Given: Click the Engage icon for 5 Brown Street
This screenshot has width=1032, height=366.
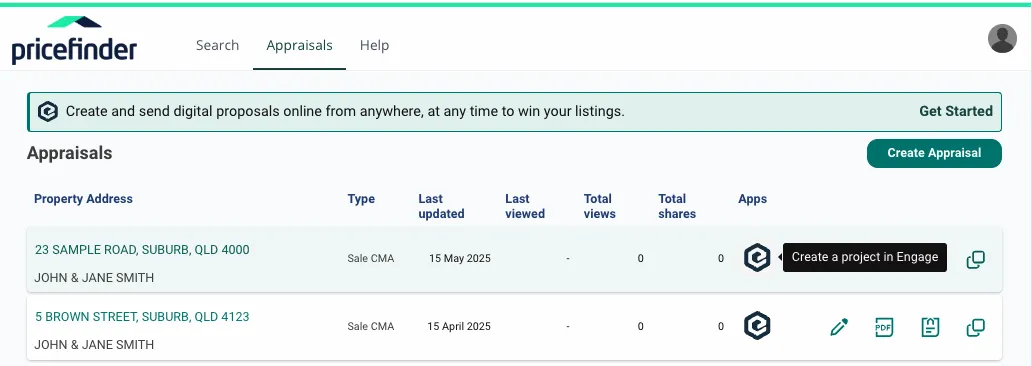Looking at the screenshot, I should click(757, 326).
